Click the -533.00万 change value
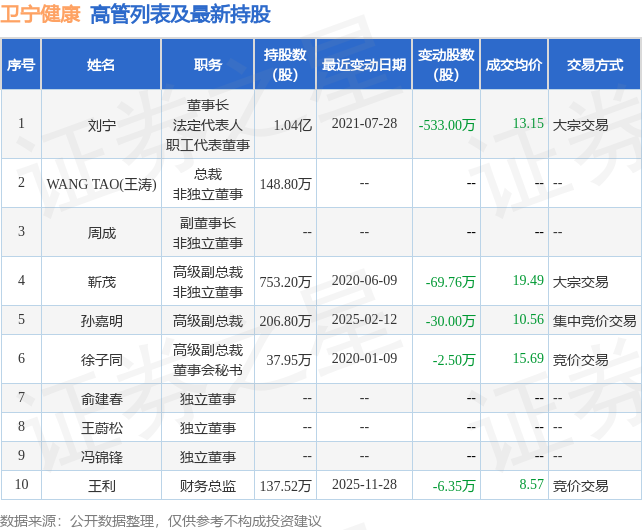 [x=447, y=125]
